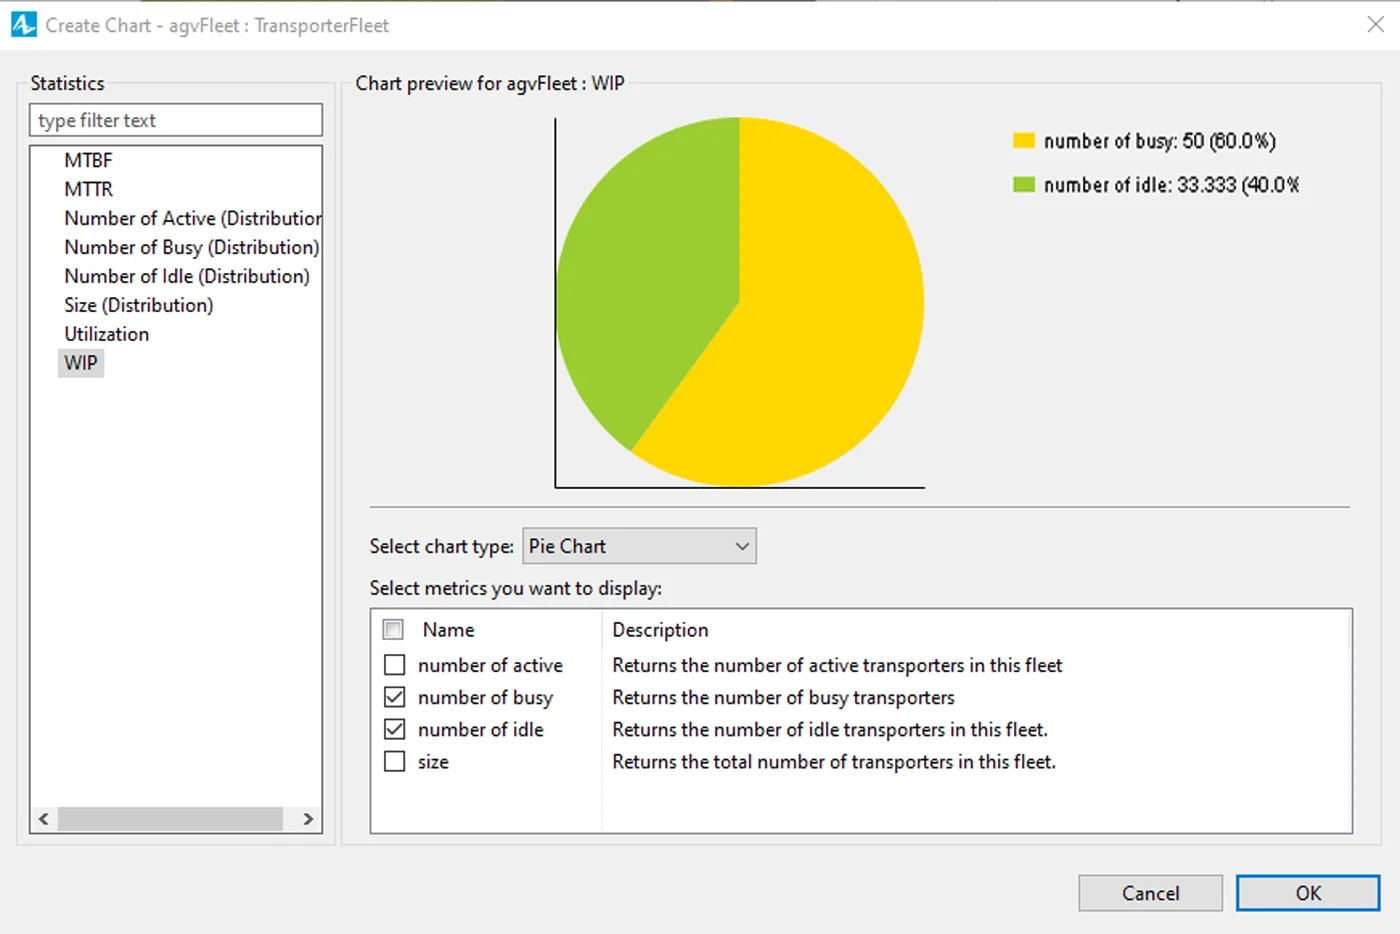Viewport: 1400px width, 934px height.
Task: Enable the size metric checkbox
Action: point(395,762)
